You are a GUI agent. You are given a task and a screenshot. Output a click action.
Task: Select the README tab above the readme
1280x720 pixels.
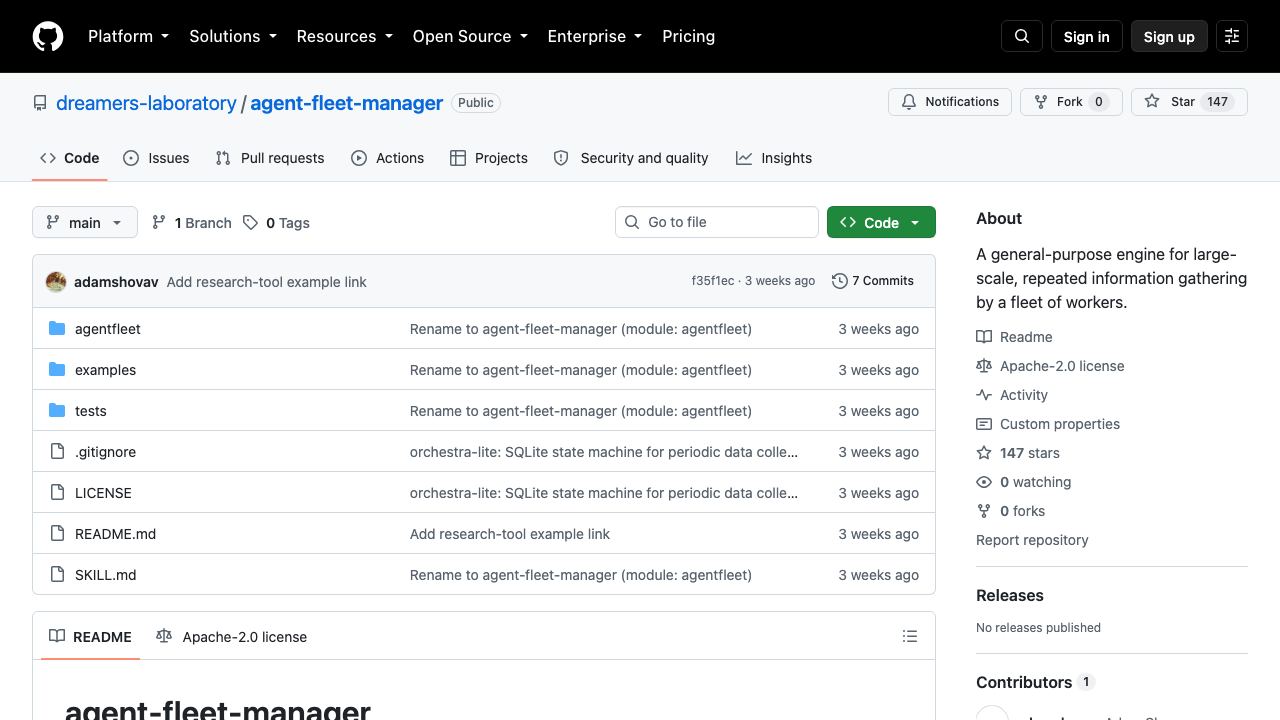click(x=91, y=637)
